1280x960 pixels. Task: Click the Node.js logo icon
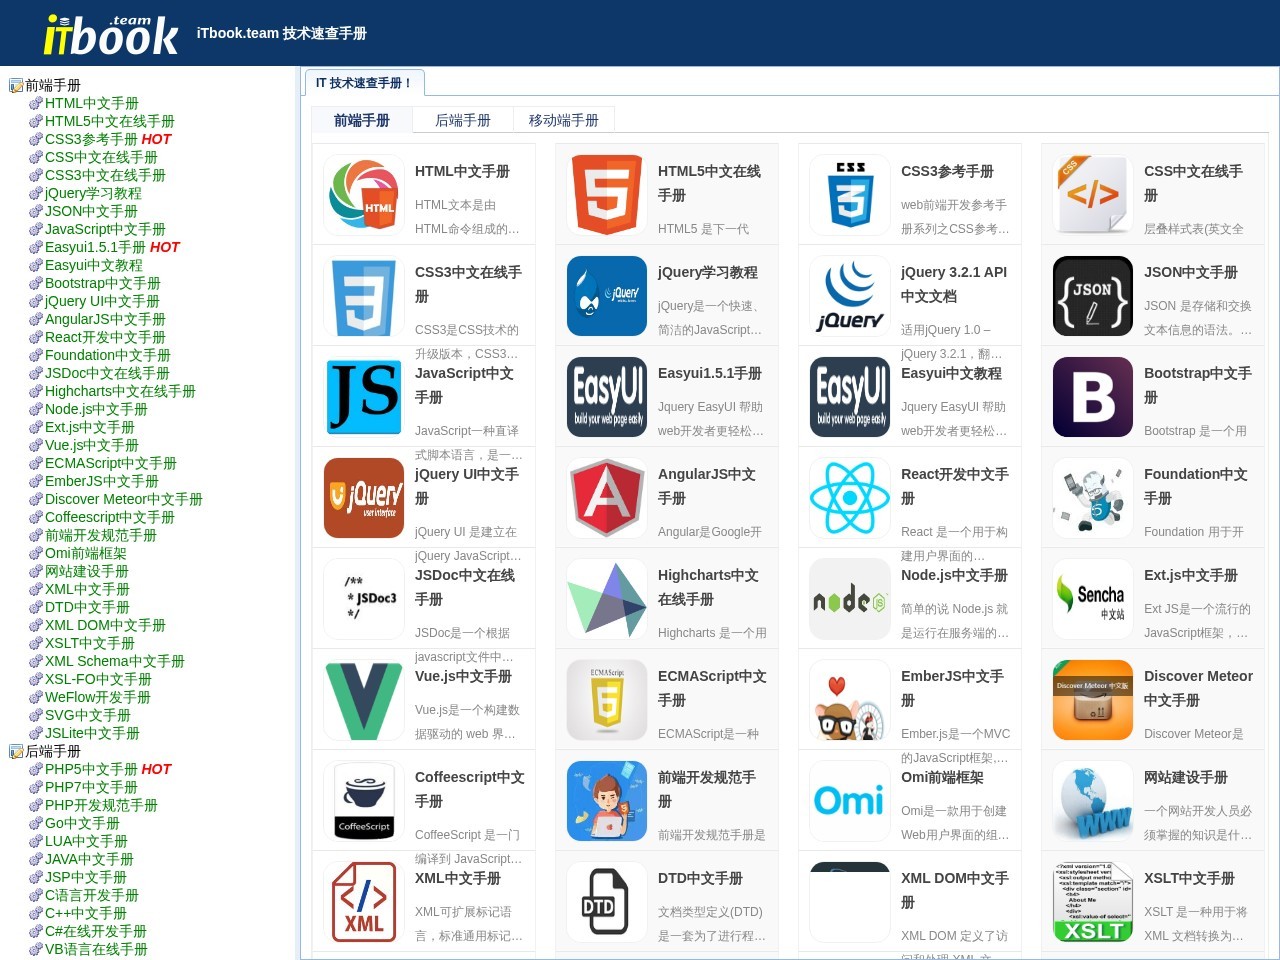pos(850,599)
